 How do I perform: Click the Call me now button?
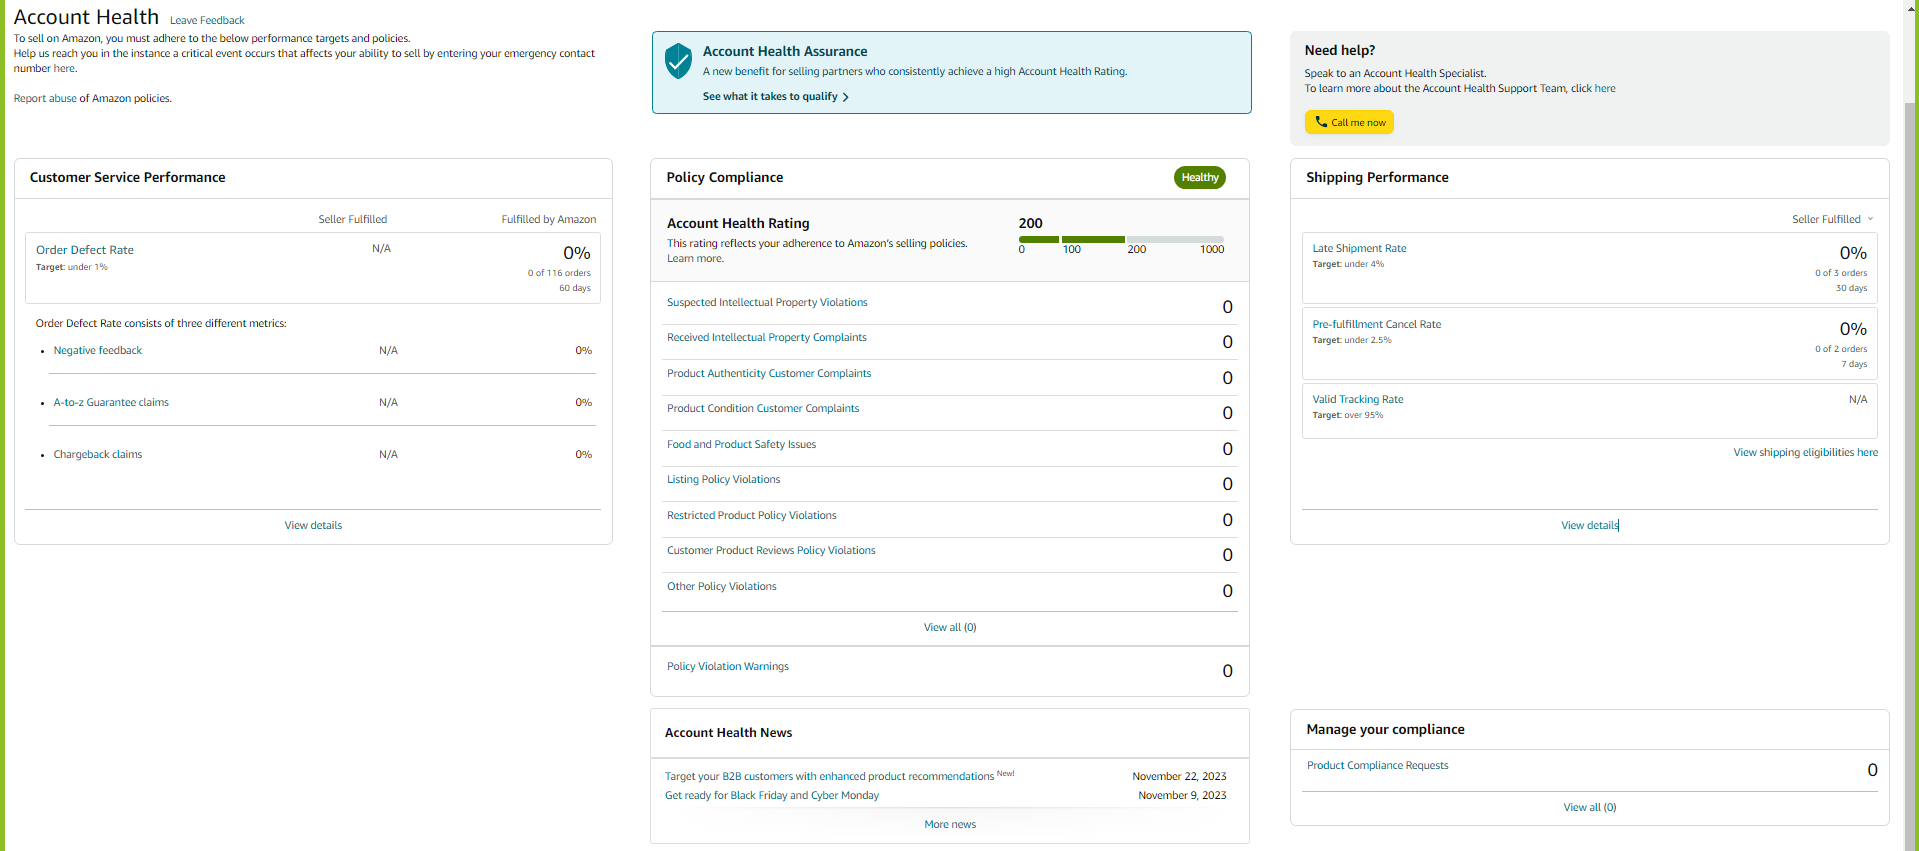(x=1349, y=122)
